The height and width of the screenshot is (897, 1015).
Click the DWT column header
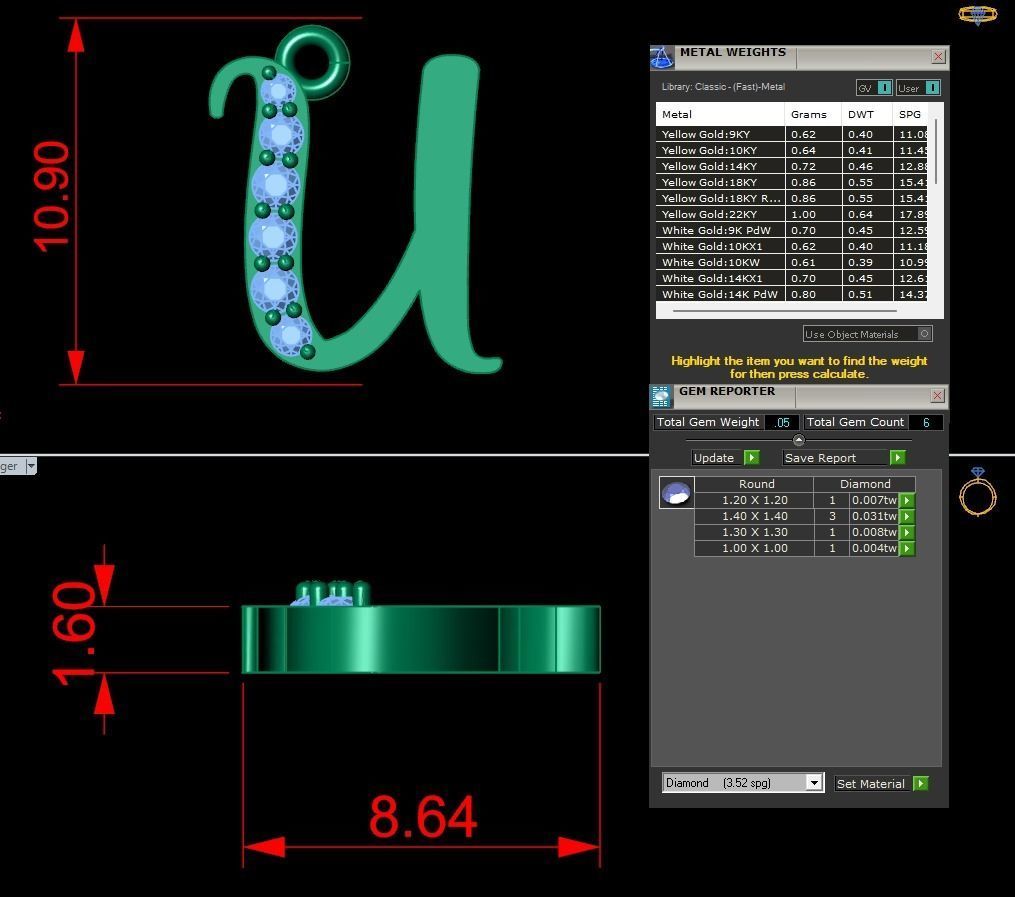867,115
